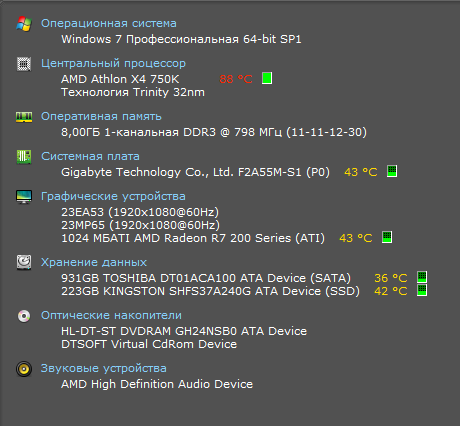Click the CPU chip icon
Image resolution: width=460 pixels, height=426 pixels.
pos(24,64)
